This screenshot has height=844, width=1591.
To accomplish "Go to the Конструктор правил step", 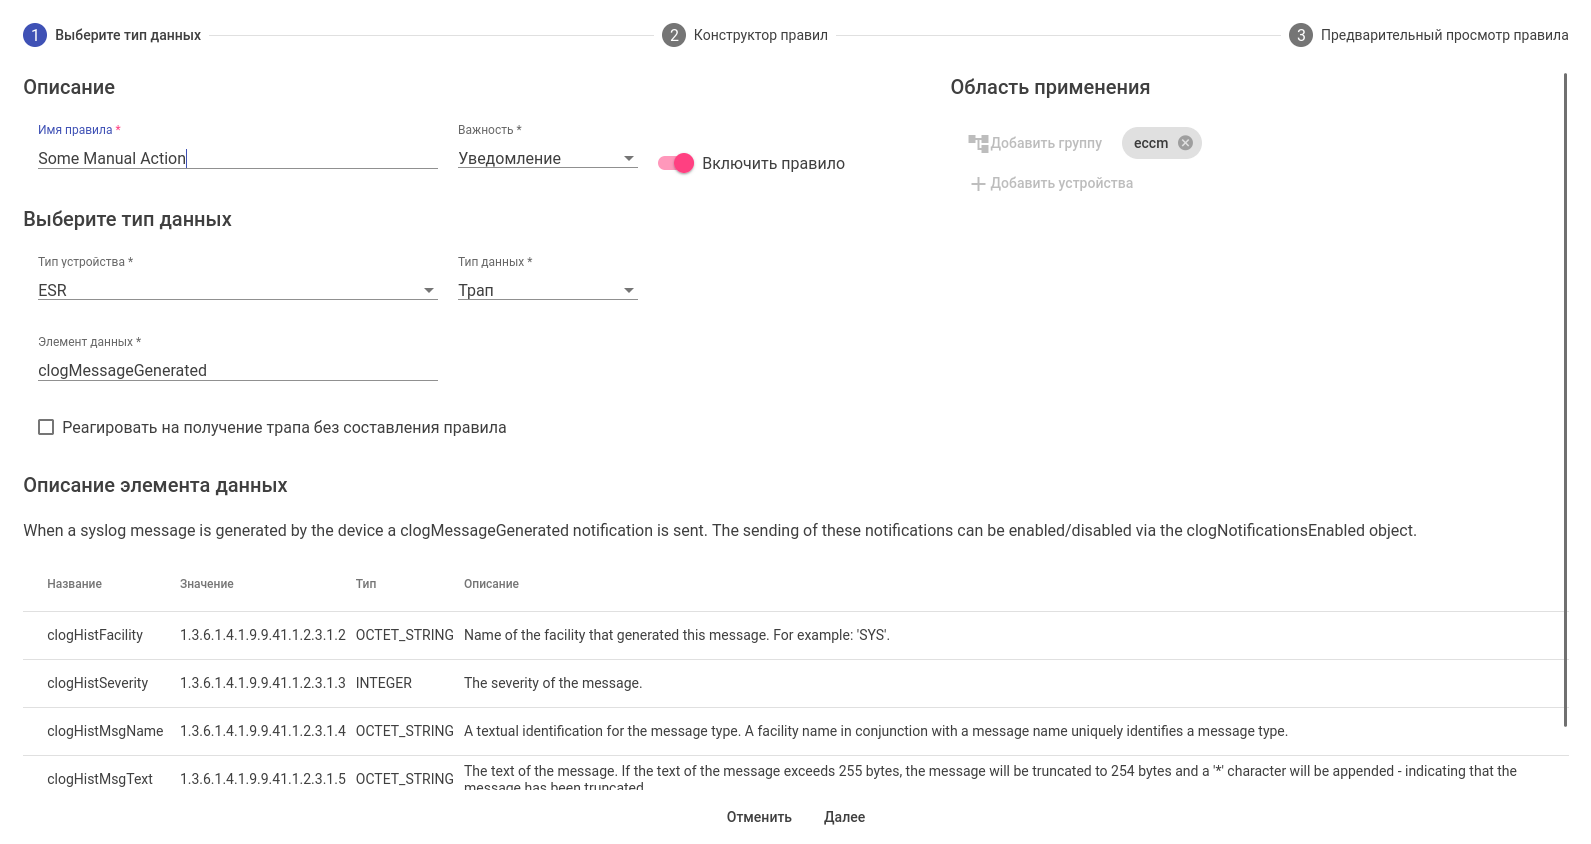I will [760, 35].
